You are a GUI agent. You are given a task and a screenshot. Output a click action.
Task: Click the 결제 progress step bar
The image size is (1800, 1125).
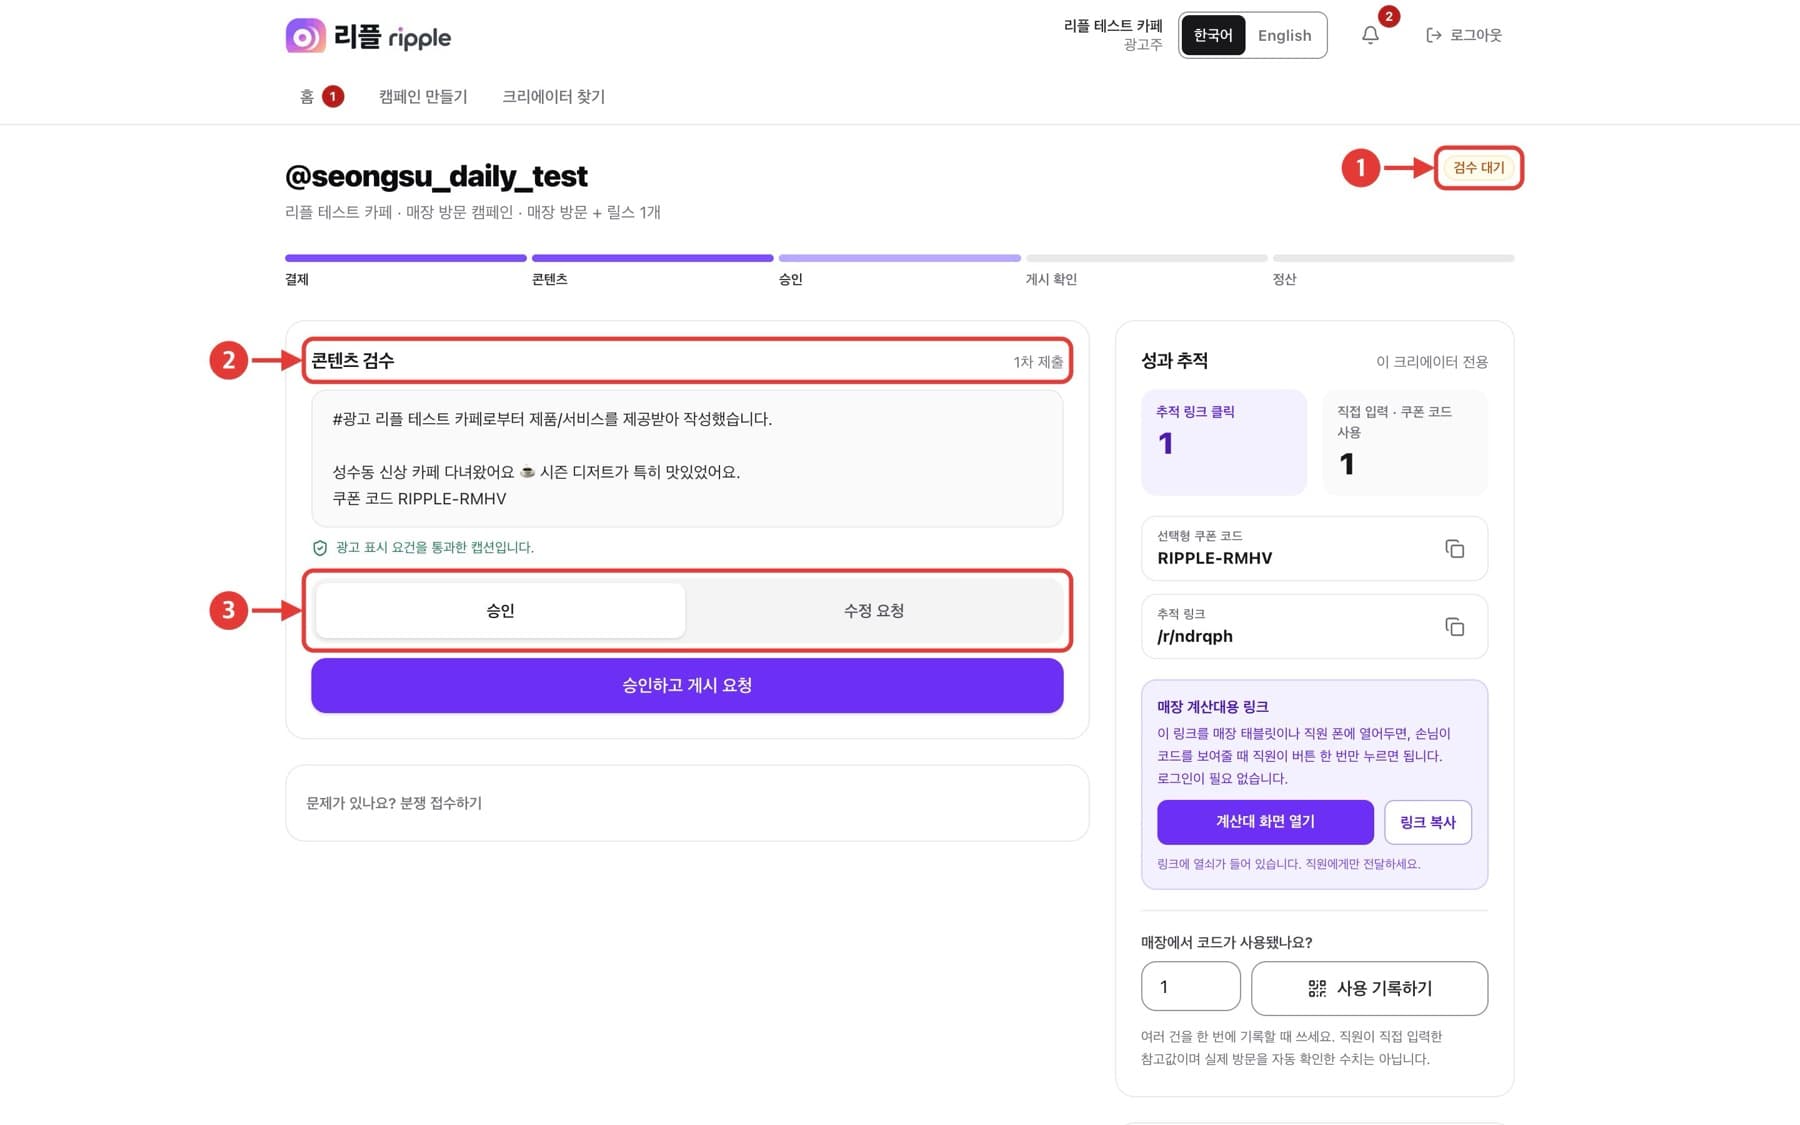pyautogui.click(x=405, y=258)
